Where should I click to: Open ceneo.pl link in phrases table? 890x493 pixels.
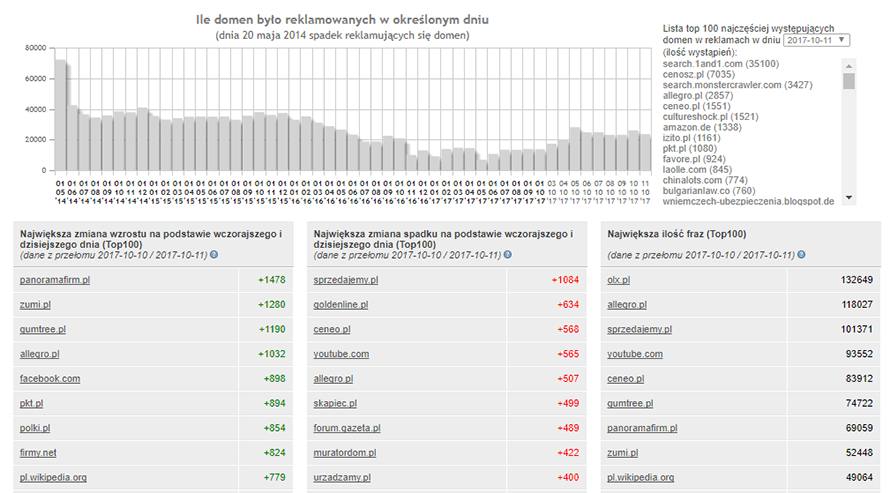tap(625, 378)
